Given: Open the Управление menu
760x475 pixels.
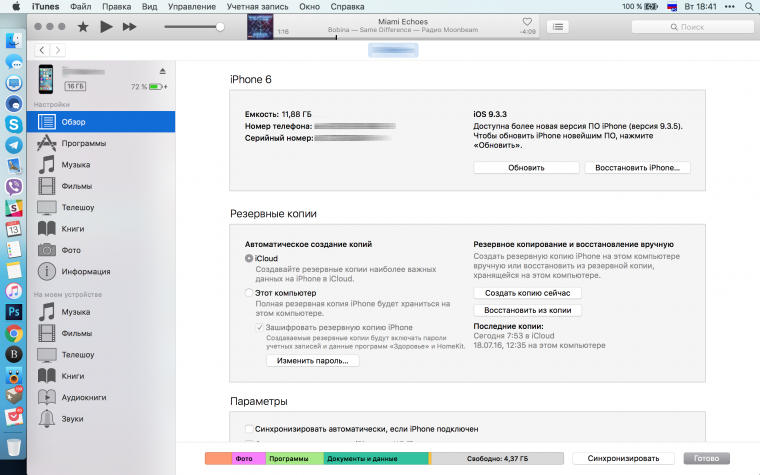Looking at the screenshot, I should [192, 7].
